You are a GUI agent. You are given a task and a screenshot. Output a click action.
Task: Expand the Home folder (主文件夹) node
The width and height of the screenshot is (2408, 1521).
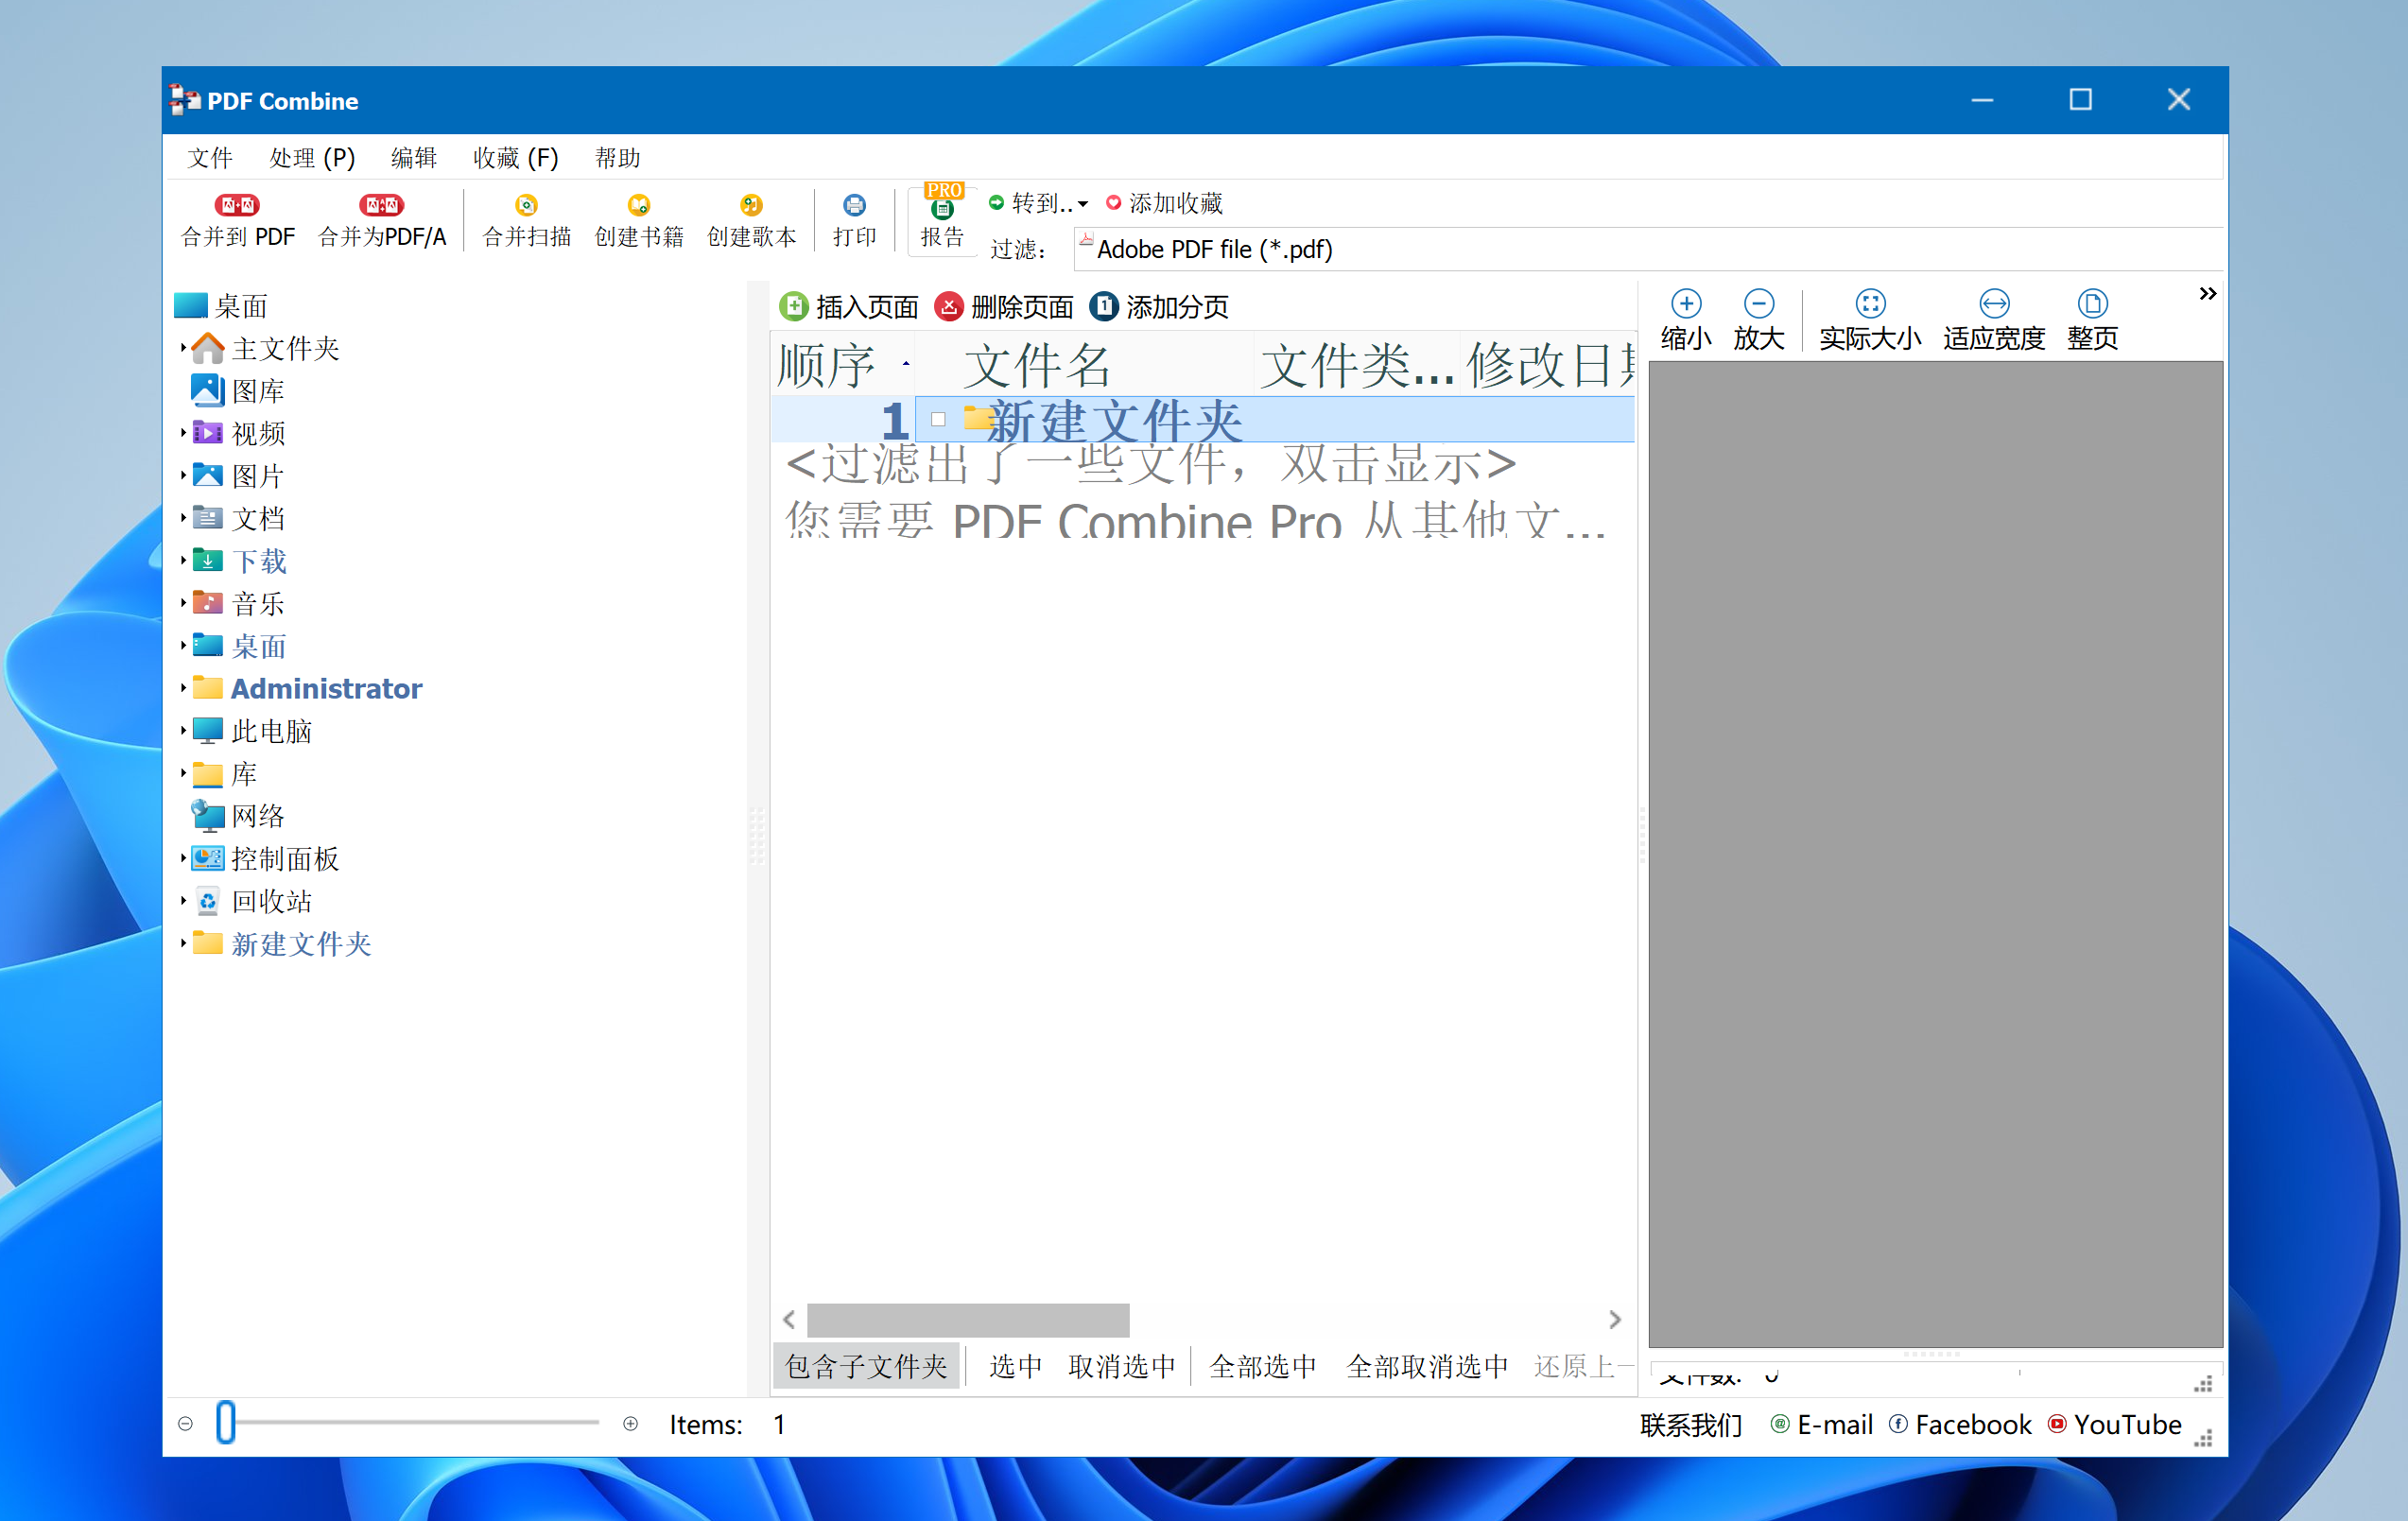click(x=183, y=348)
